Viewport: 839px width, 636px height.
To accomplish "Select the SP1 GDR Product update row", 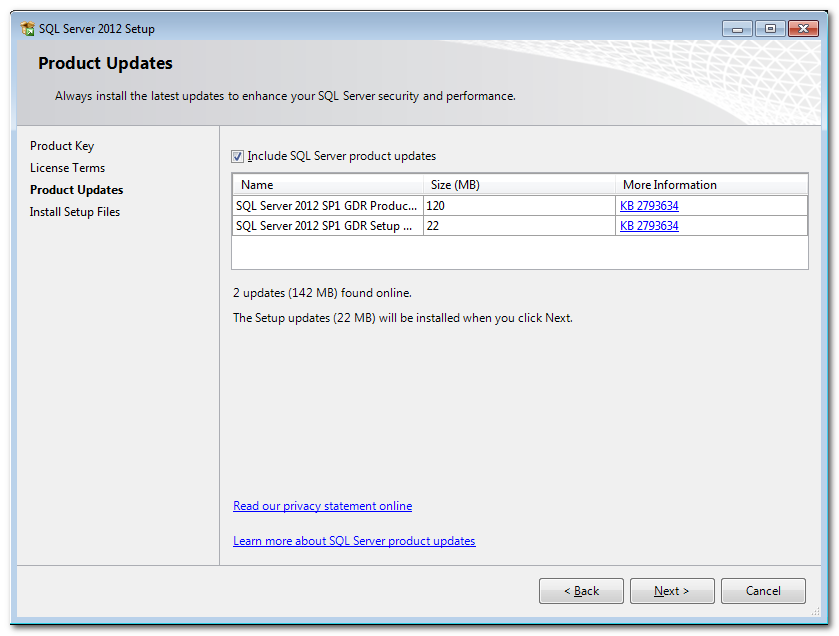I will pos(326,206).
